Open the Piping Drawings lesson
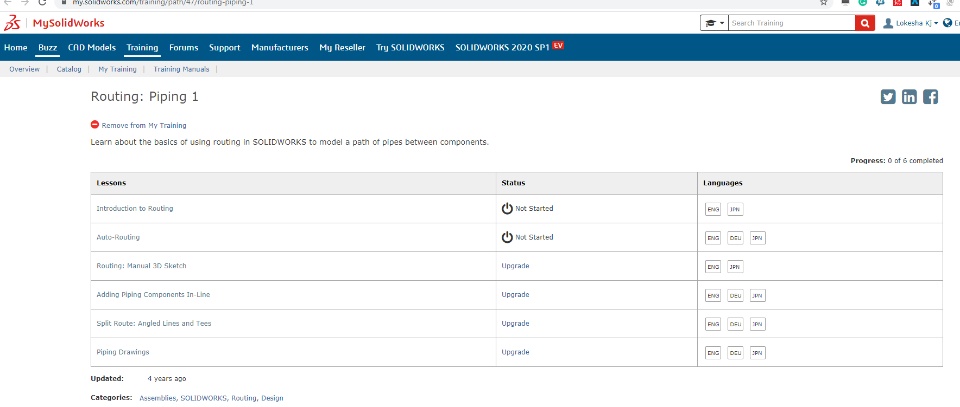Image resolution: width=960 pixels, height=407 pixels. [x=122, y=353]
